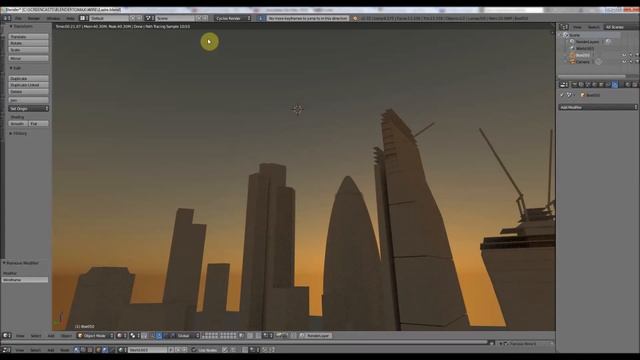Click the Duplicate Linked button
Viewport: 640px width, 360px height.
28,85
